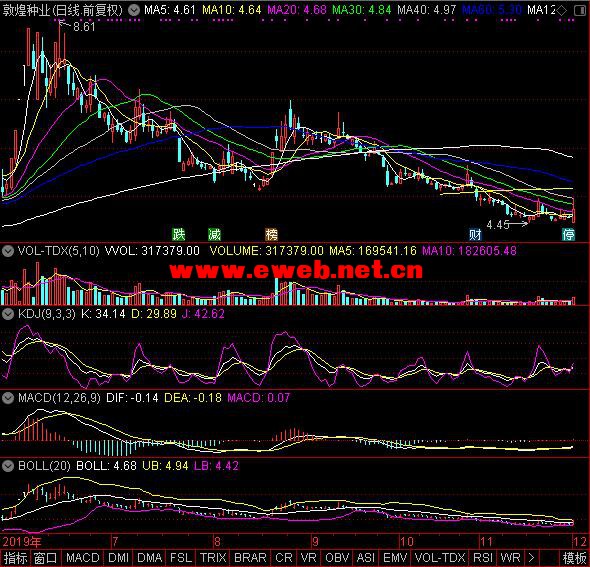Screen dimensions: 590x567
Task: Click the diamond icon at top right
Action: tap(561, 10)
